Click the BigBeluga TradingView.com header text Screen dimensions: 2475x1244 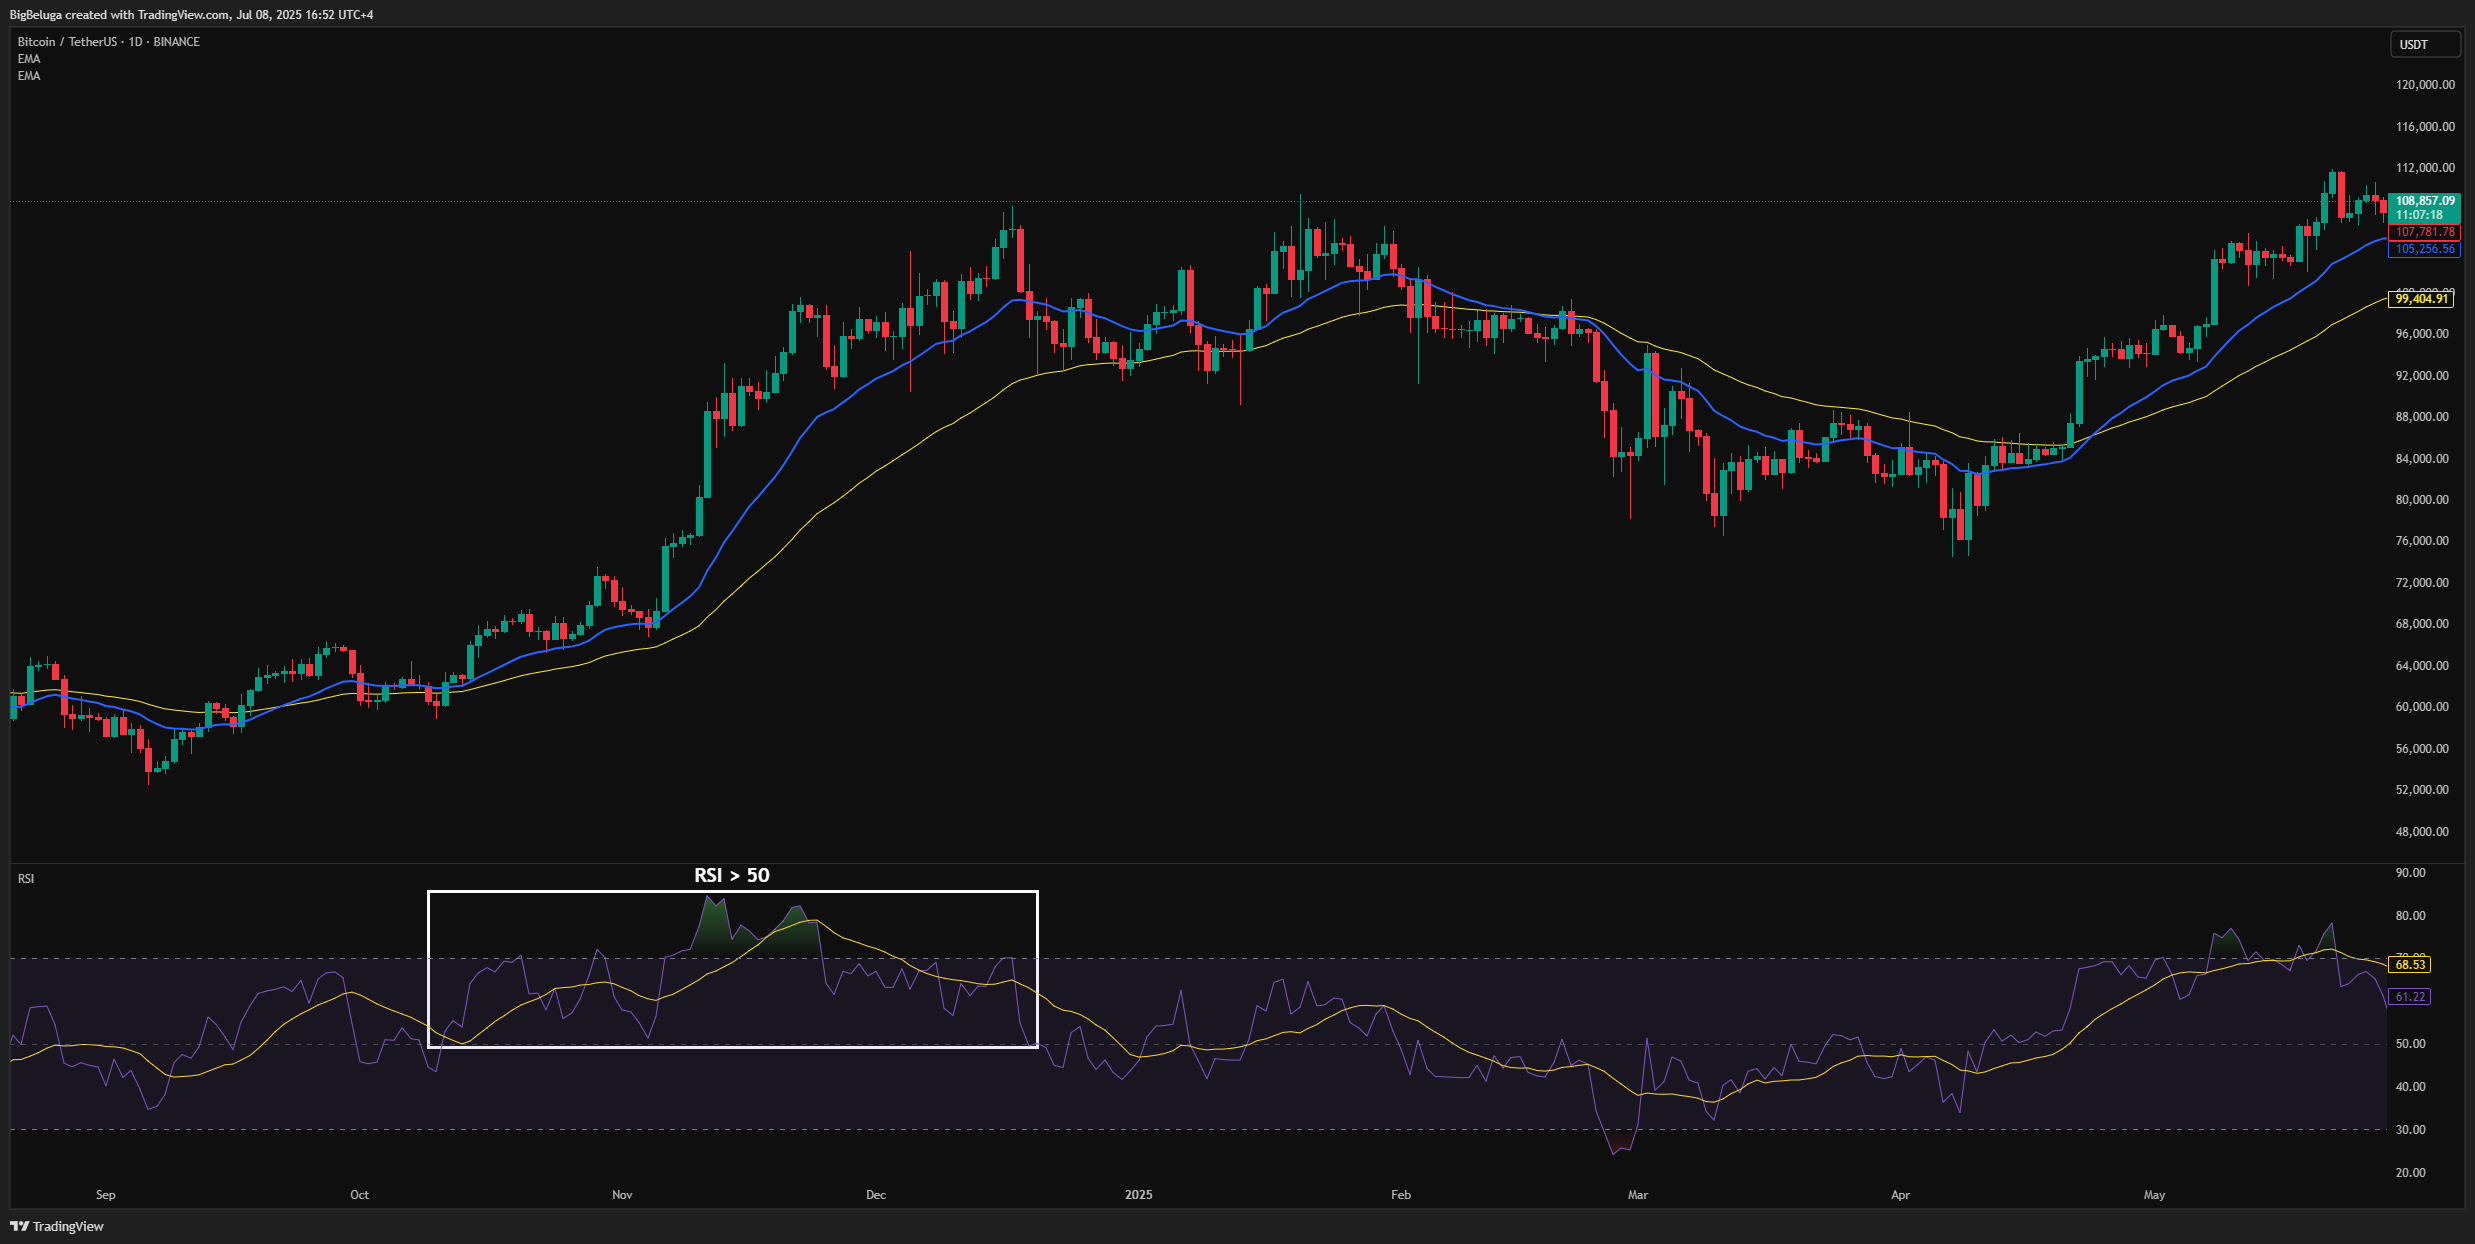191,15
